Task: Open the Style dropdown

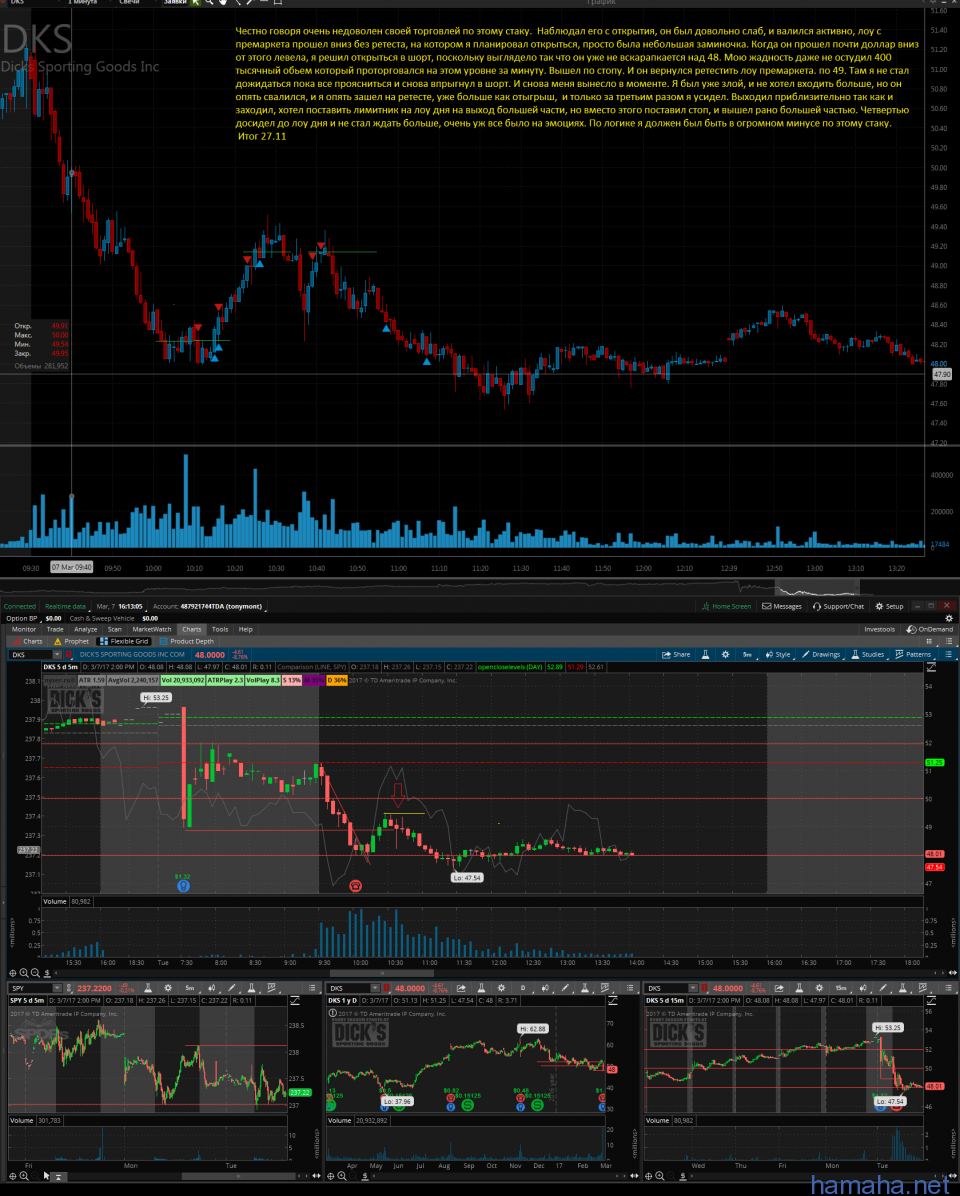Action: pos(779,654)
